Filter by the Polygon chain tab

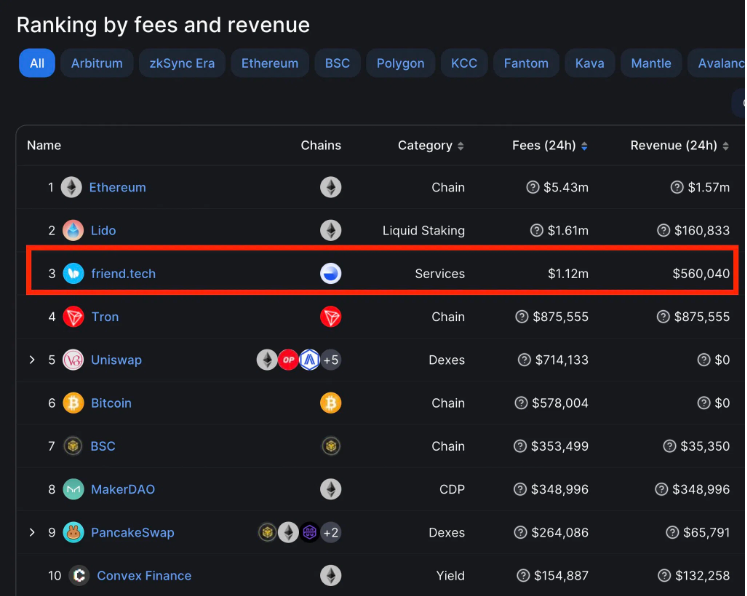400,63
